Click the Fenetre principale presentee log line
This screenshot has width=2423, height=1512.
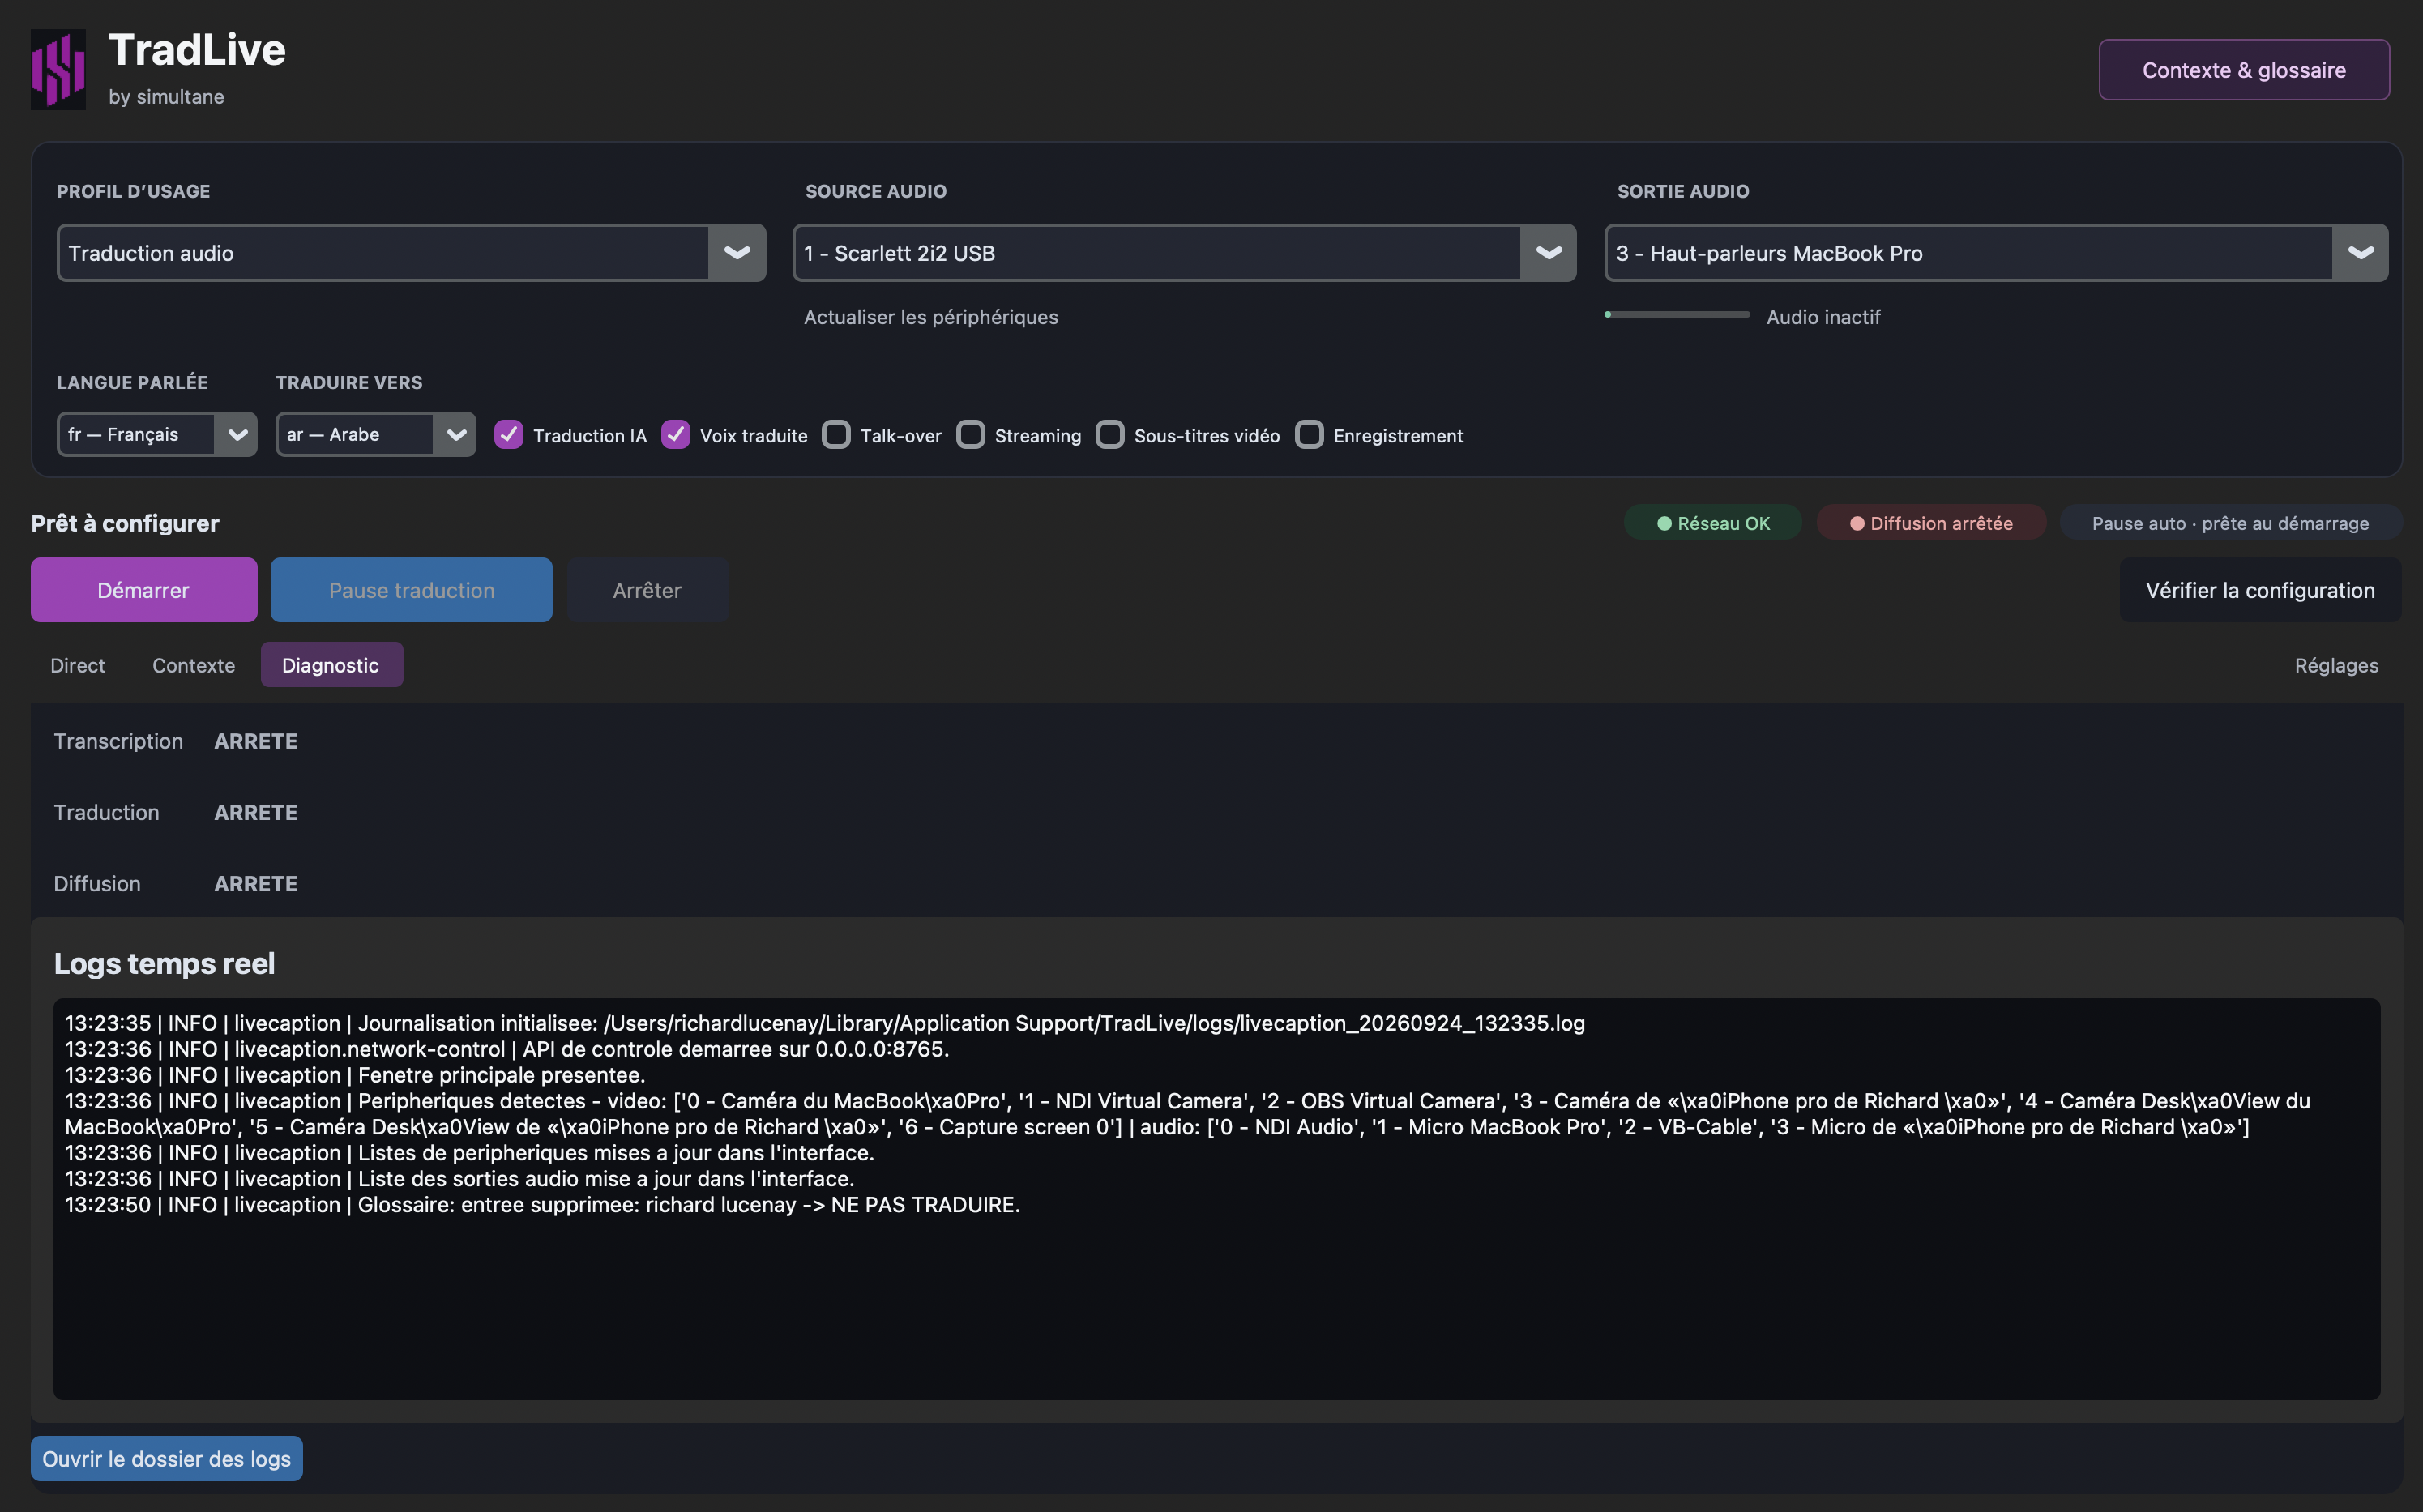pos(355,1075)
